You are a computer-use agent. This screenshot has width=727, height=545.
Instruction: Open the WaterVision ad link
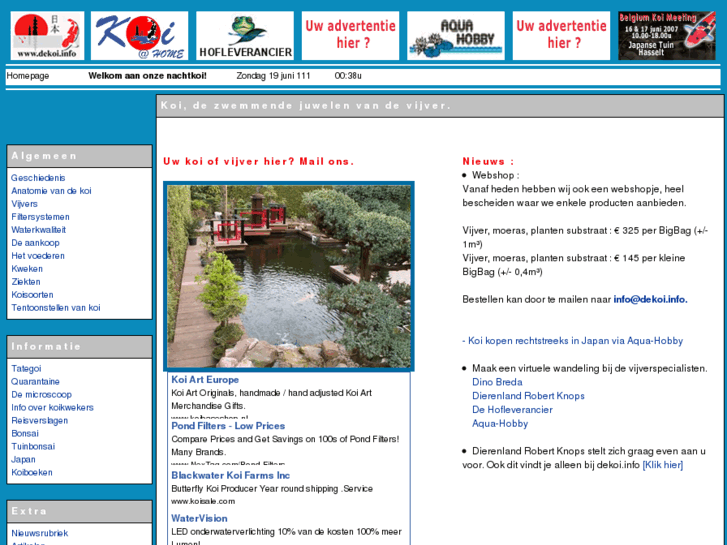point(199,519)
